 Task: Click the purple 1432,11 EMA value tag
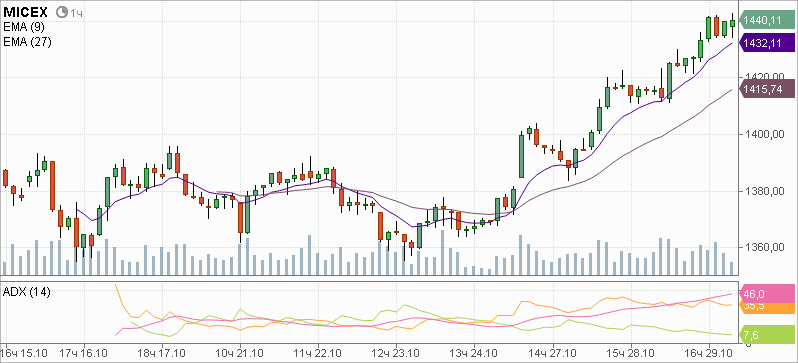pos(767,44)
